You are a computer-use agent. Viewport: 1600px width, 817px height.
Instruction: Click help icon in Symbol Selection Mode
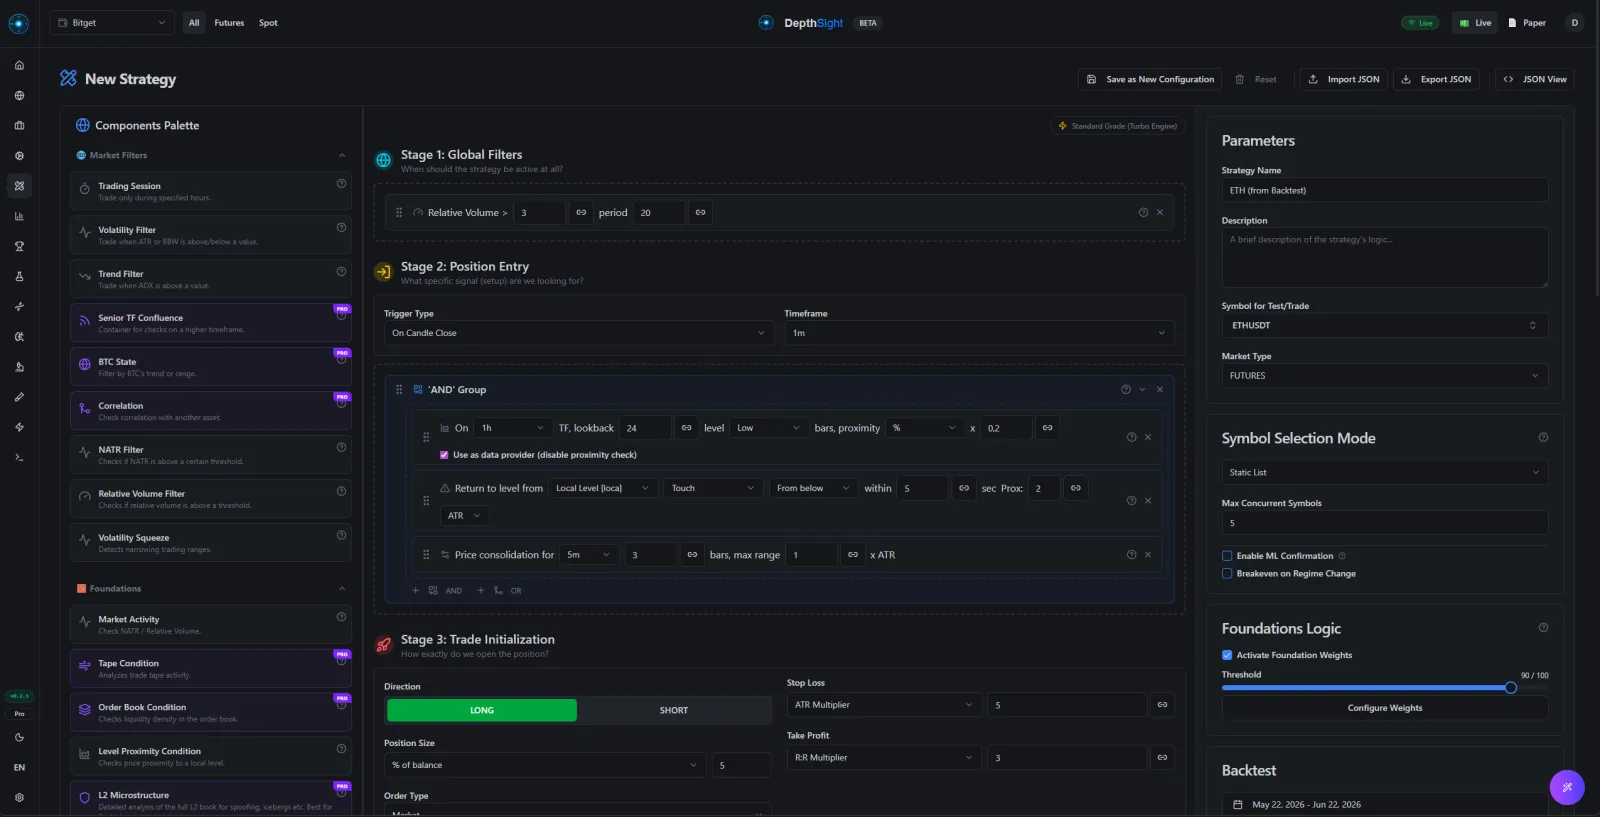pyautogui.click(x=1543, y=437)
